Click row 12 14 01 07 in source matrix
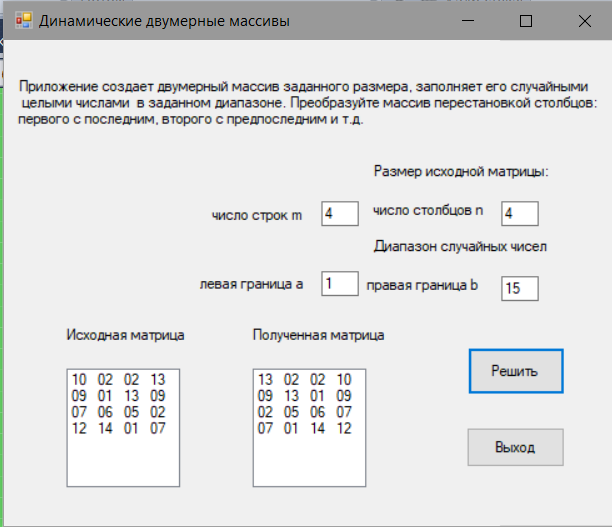This screenshot has height=527, width=612. [x=118, y=428]
